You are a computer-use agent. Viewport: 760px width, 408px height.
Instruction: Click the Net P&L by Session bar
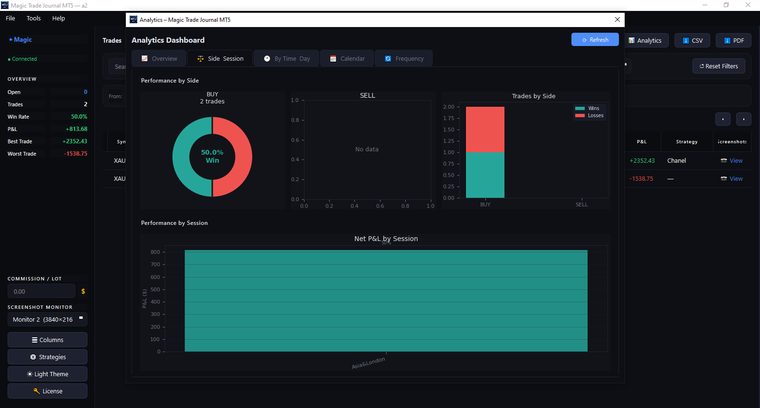[386, 301]
